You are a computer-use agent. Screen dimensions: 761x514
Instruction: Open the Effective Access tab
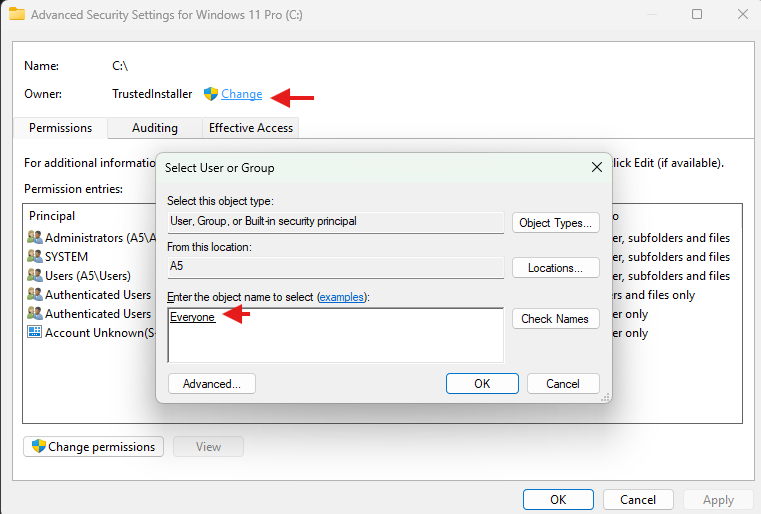pos(250,128)
